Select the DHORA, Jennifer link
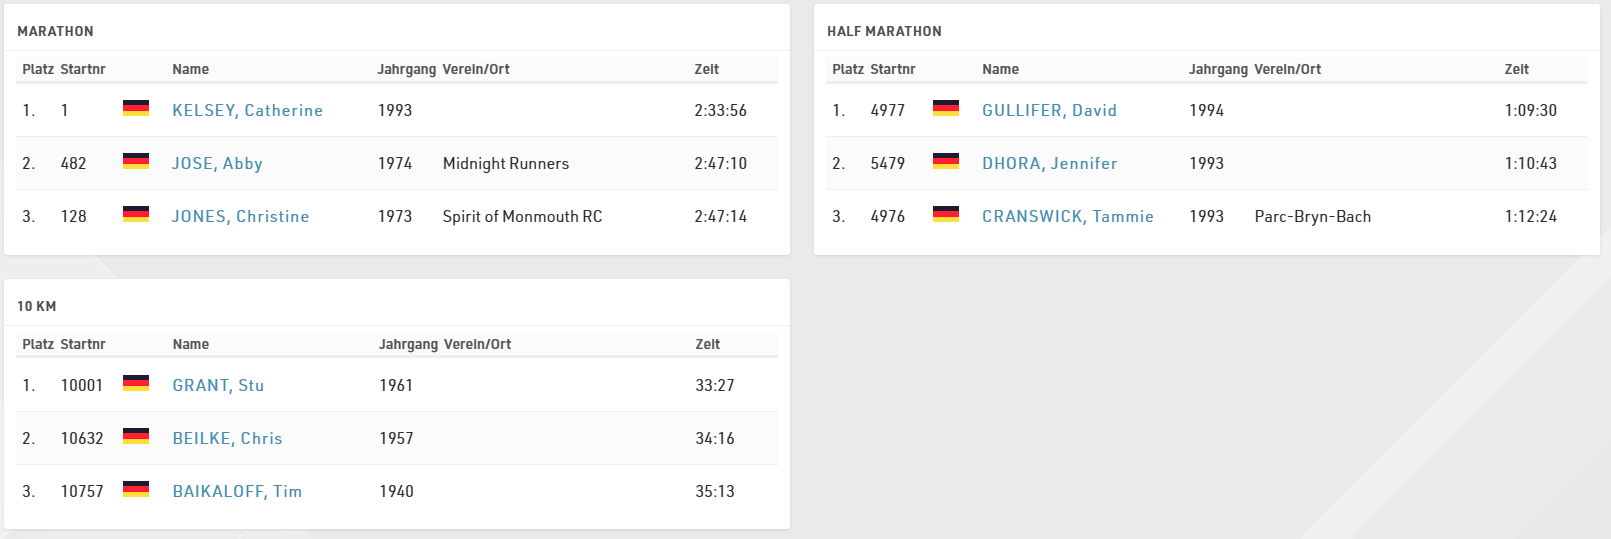1611x539 pixels. [x=1049, y=163]
